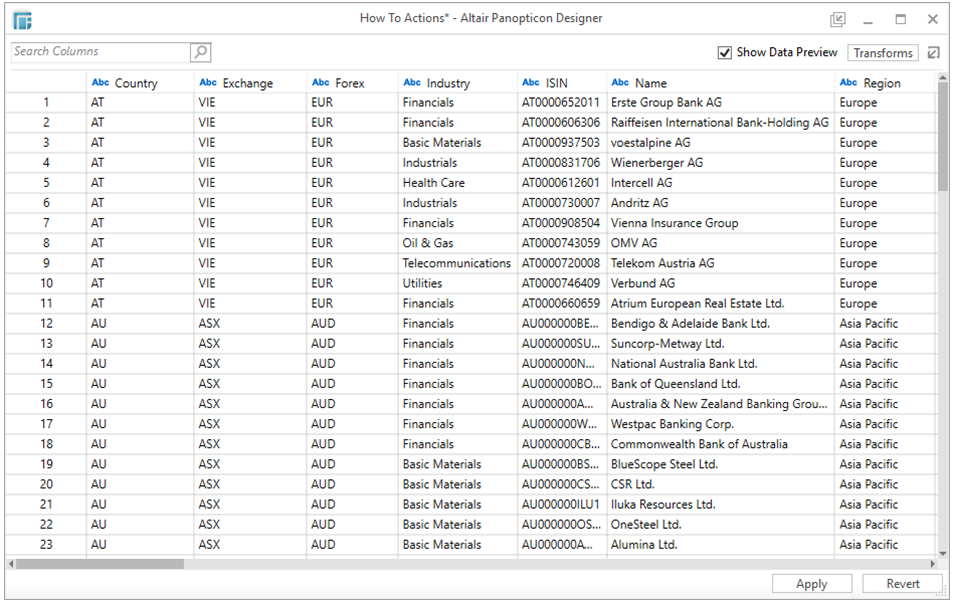Select the Forex column header
This screenshot has width=953, height=604.
[350, 83]
